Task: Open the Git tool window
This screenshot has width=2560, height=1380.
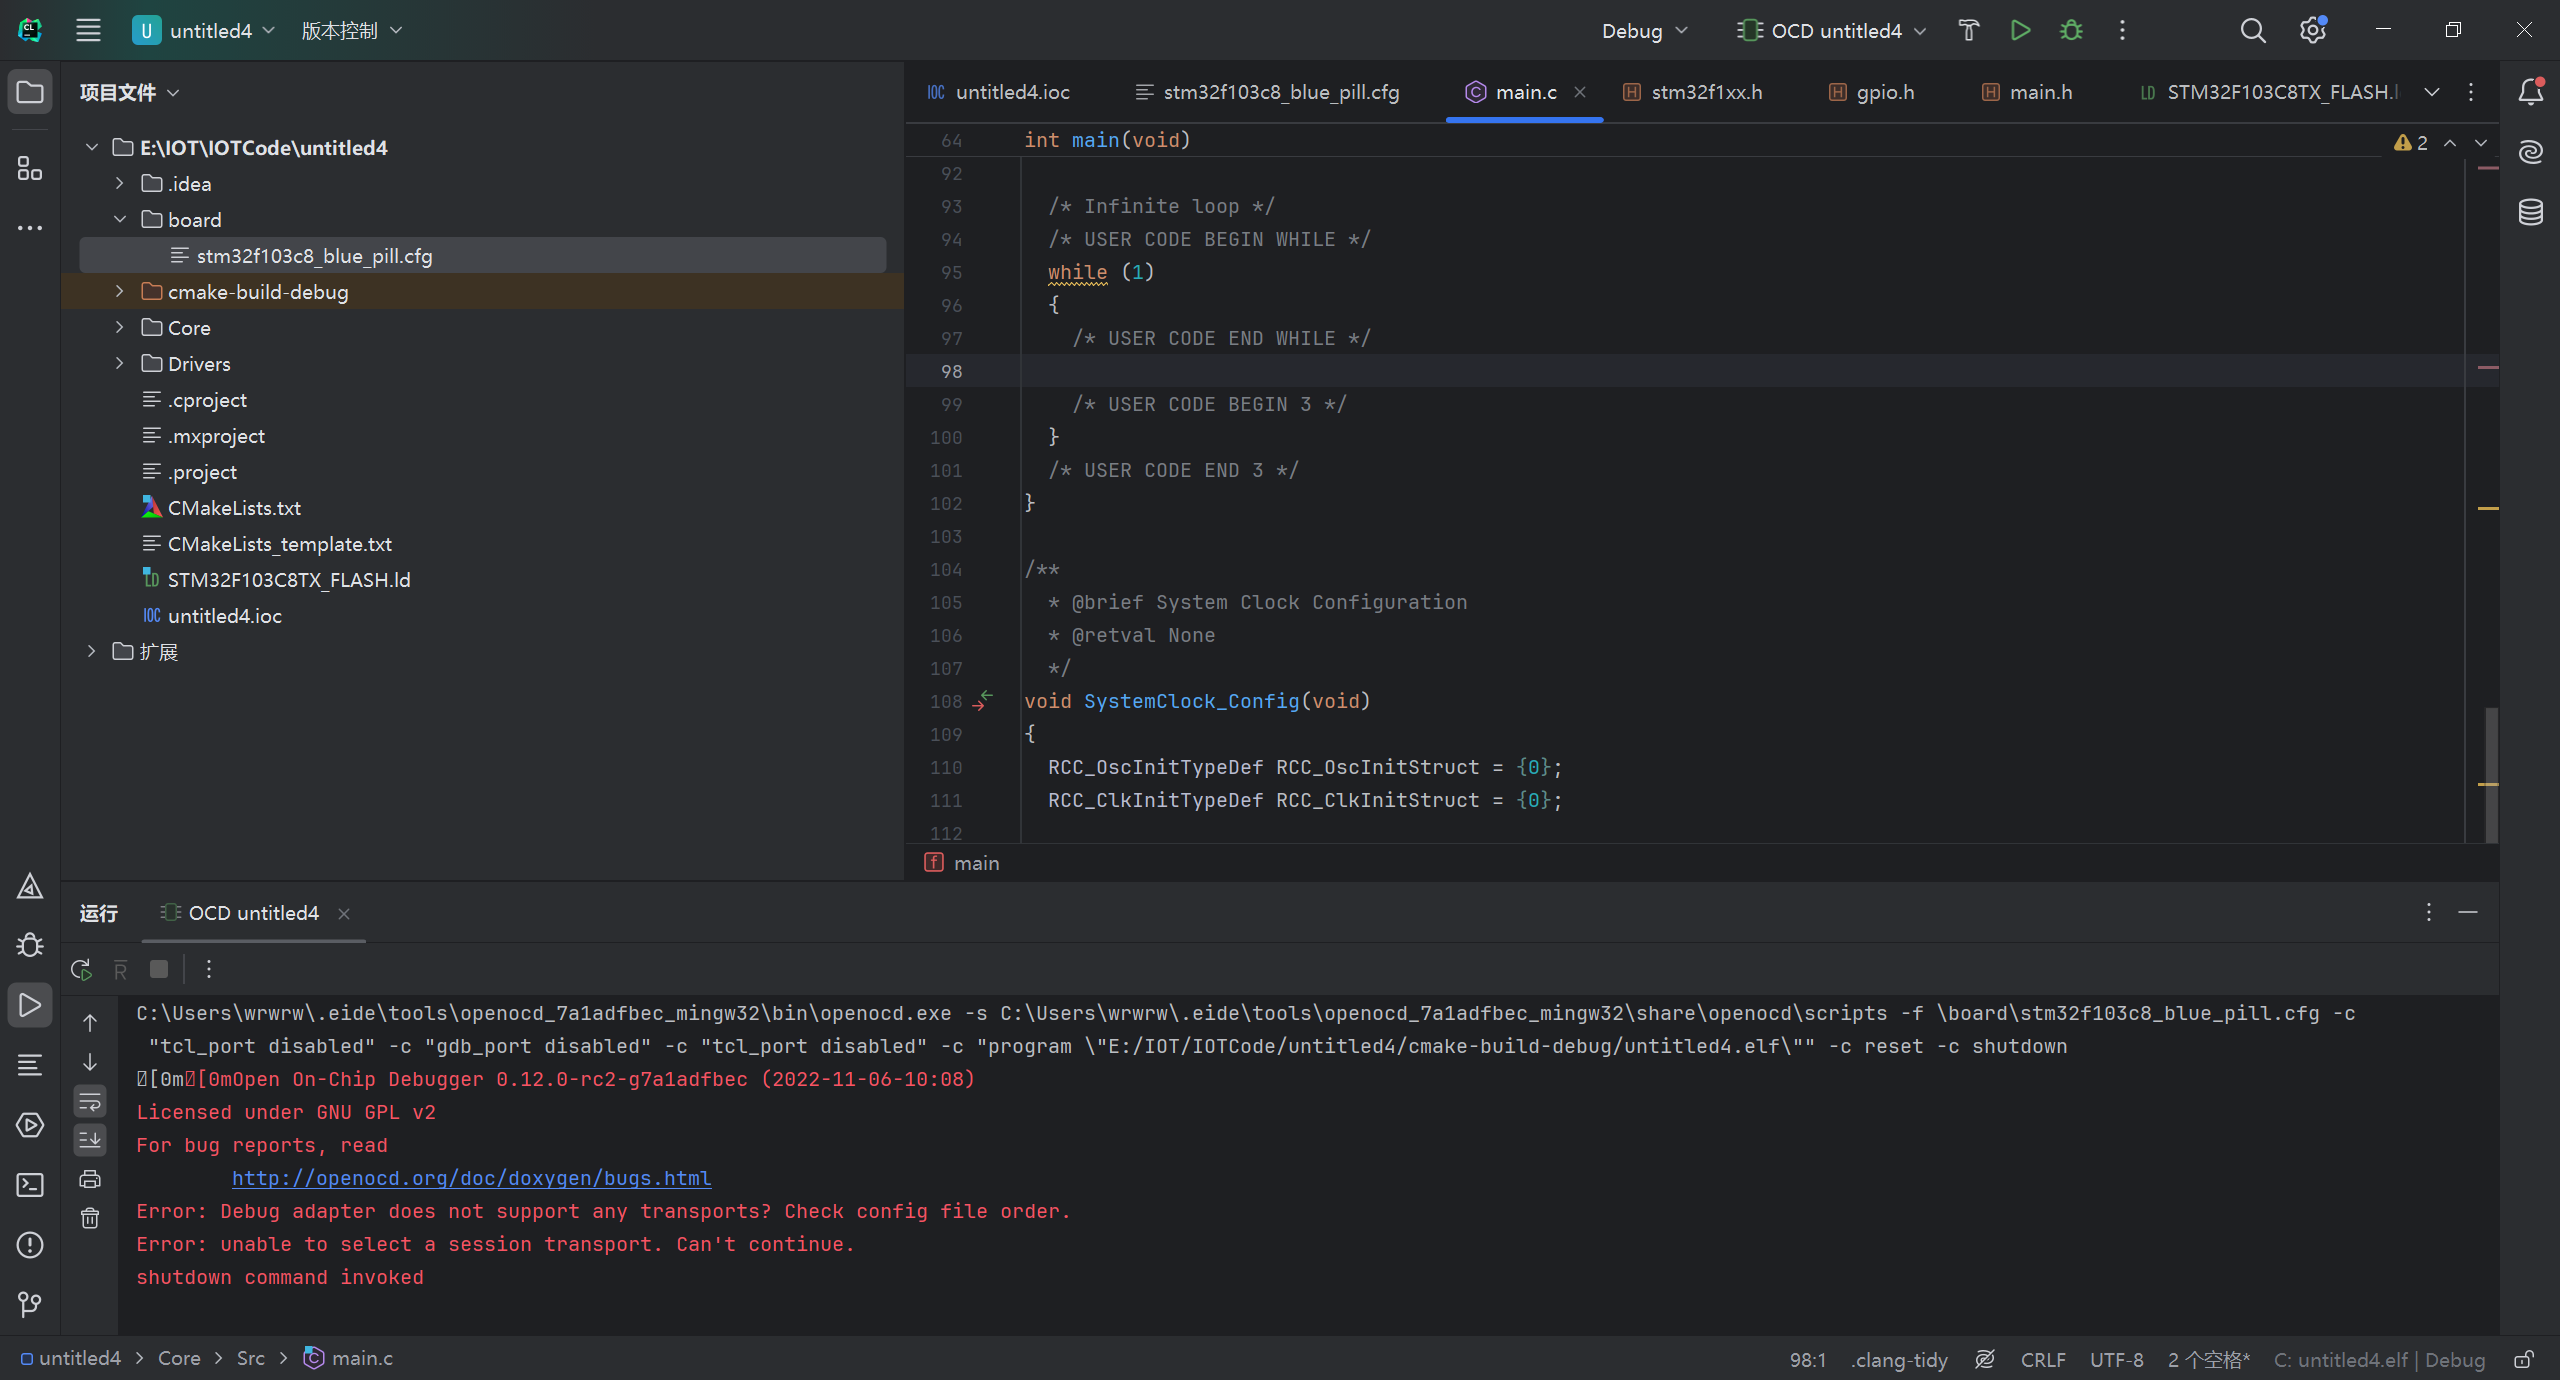Action: coord(30,1304)
